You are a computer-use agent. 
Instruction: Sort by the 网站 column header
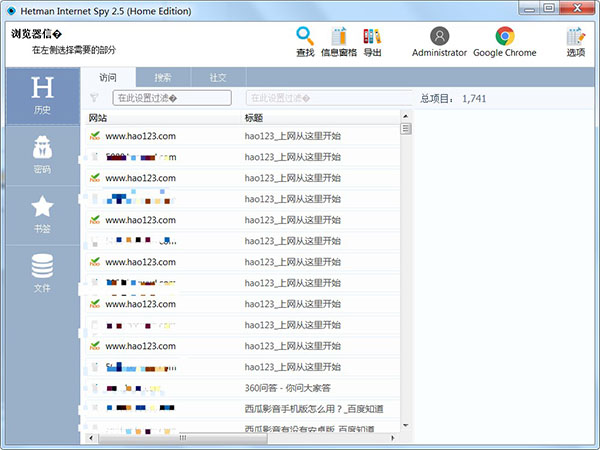pos(163,118)
